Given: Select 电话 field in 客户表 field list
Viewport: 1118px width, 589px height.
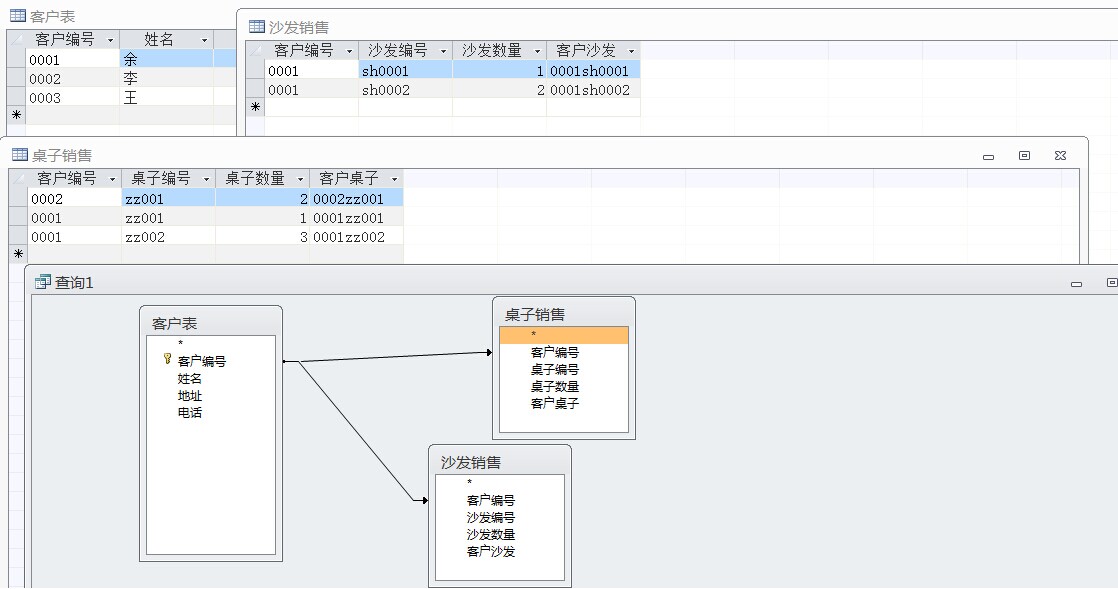Looking at the screenshot, I should point(190,413).
